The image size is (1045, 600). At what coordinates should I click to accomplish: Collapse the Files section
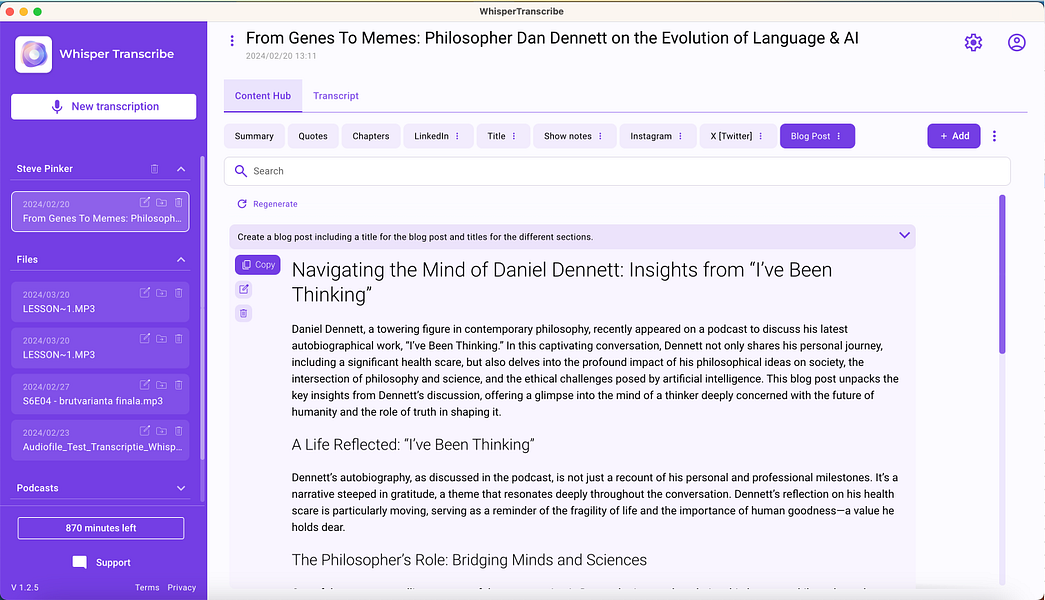181,259
